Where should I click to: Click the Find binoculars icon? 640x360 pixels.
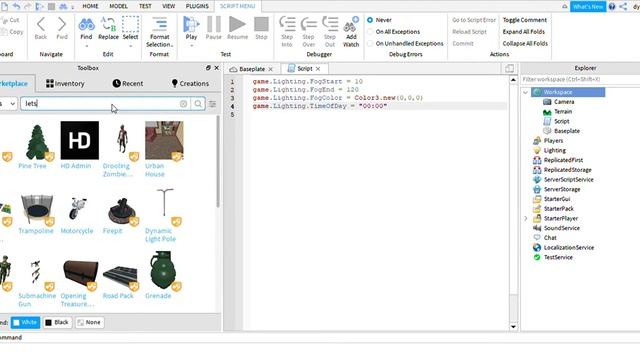pyautogui.click(x=86, y=24)
